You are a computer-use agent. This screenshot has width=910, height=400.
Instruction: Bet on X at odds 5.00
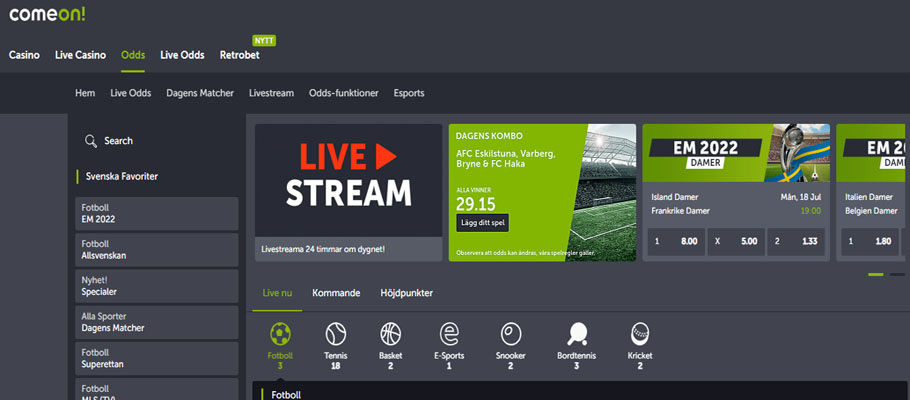pos(736,242)
